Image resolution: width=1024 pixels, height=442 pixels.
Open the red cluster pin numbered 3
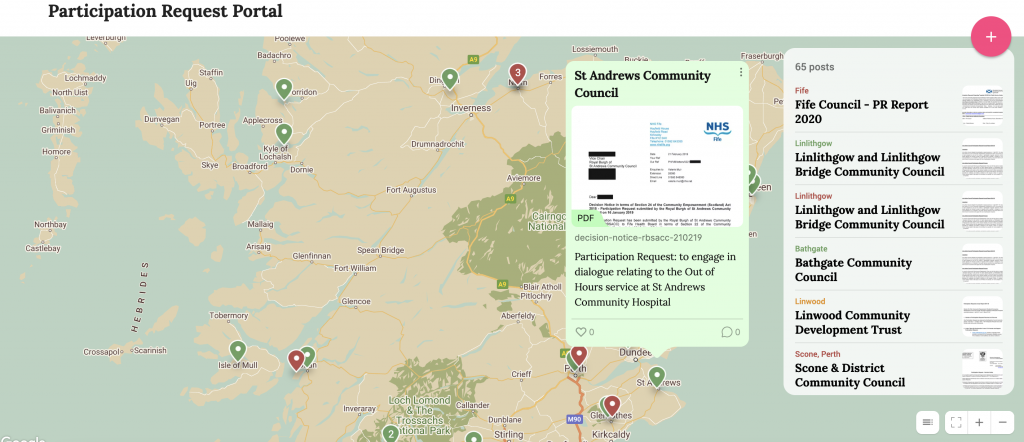click(x=517, y=74)
